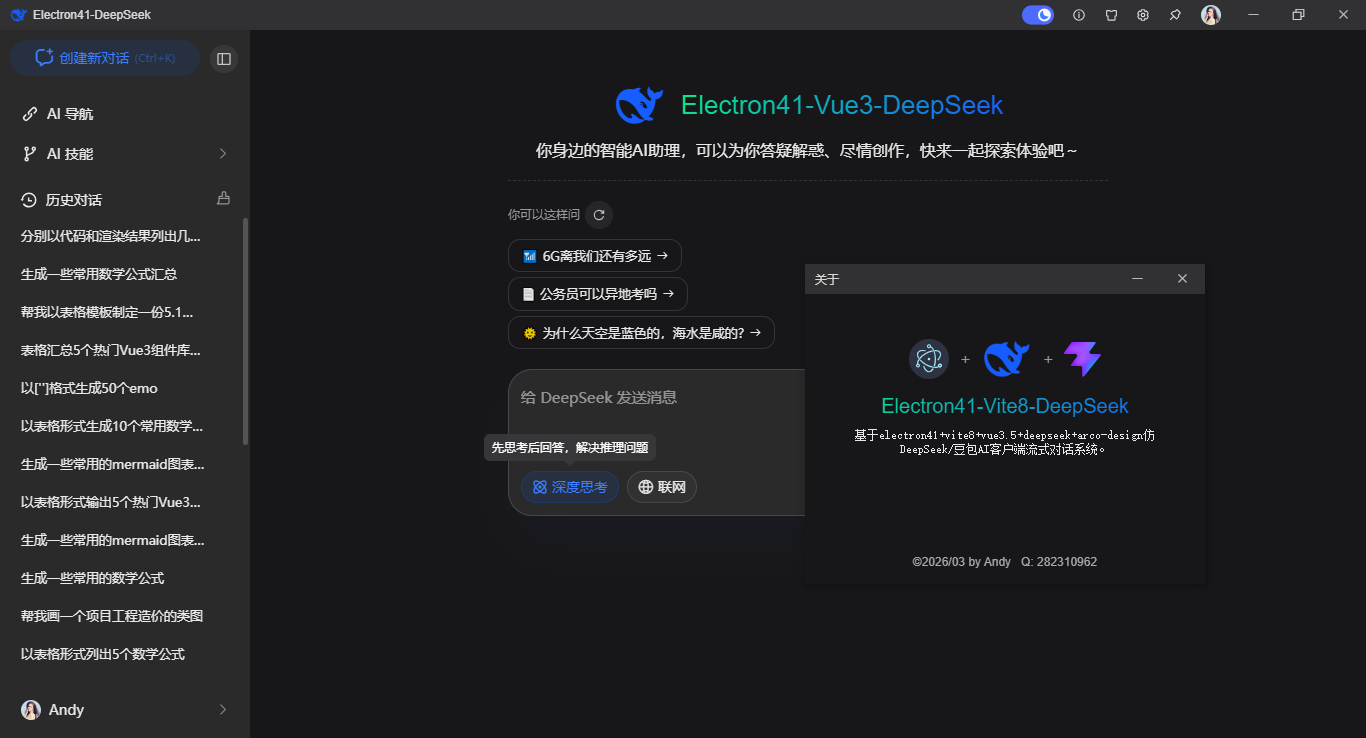
Task: Enable 深度思考 deep thinking mode
Action: (569, 487)
